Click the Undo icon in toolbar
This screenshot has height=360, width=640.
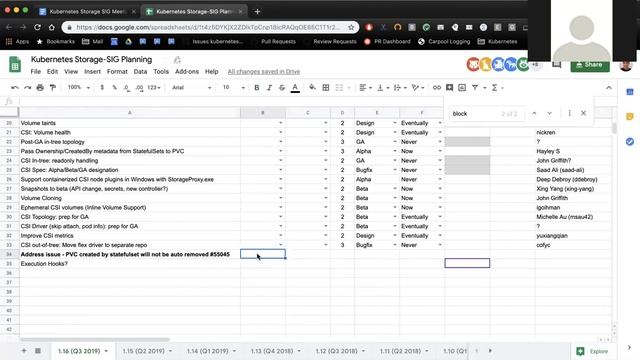pyautogui.click(x=15, y=88)
